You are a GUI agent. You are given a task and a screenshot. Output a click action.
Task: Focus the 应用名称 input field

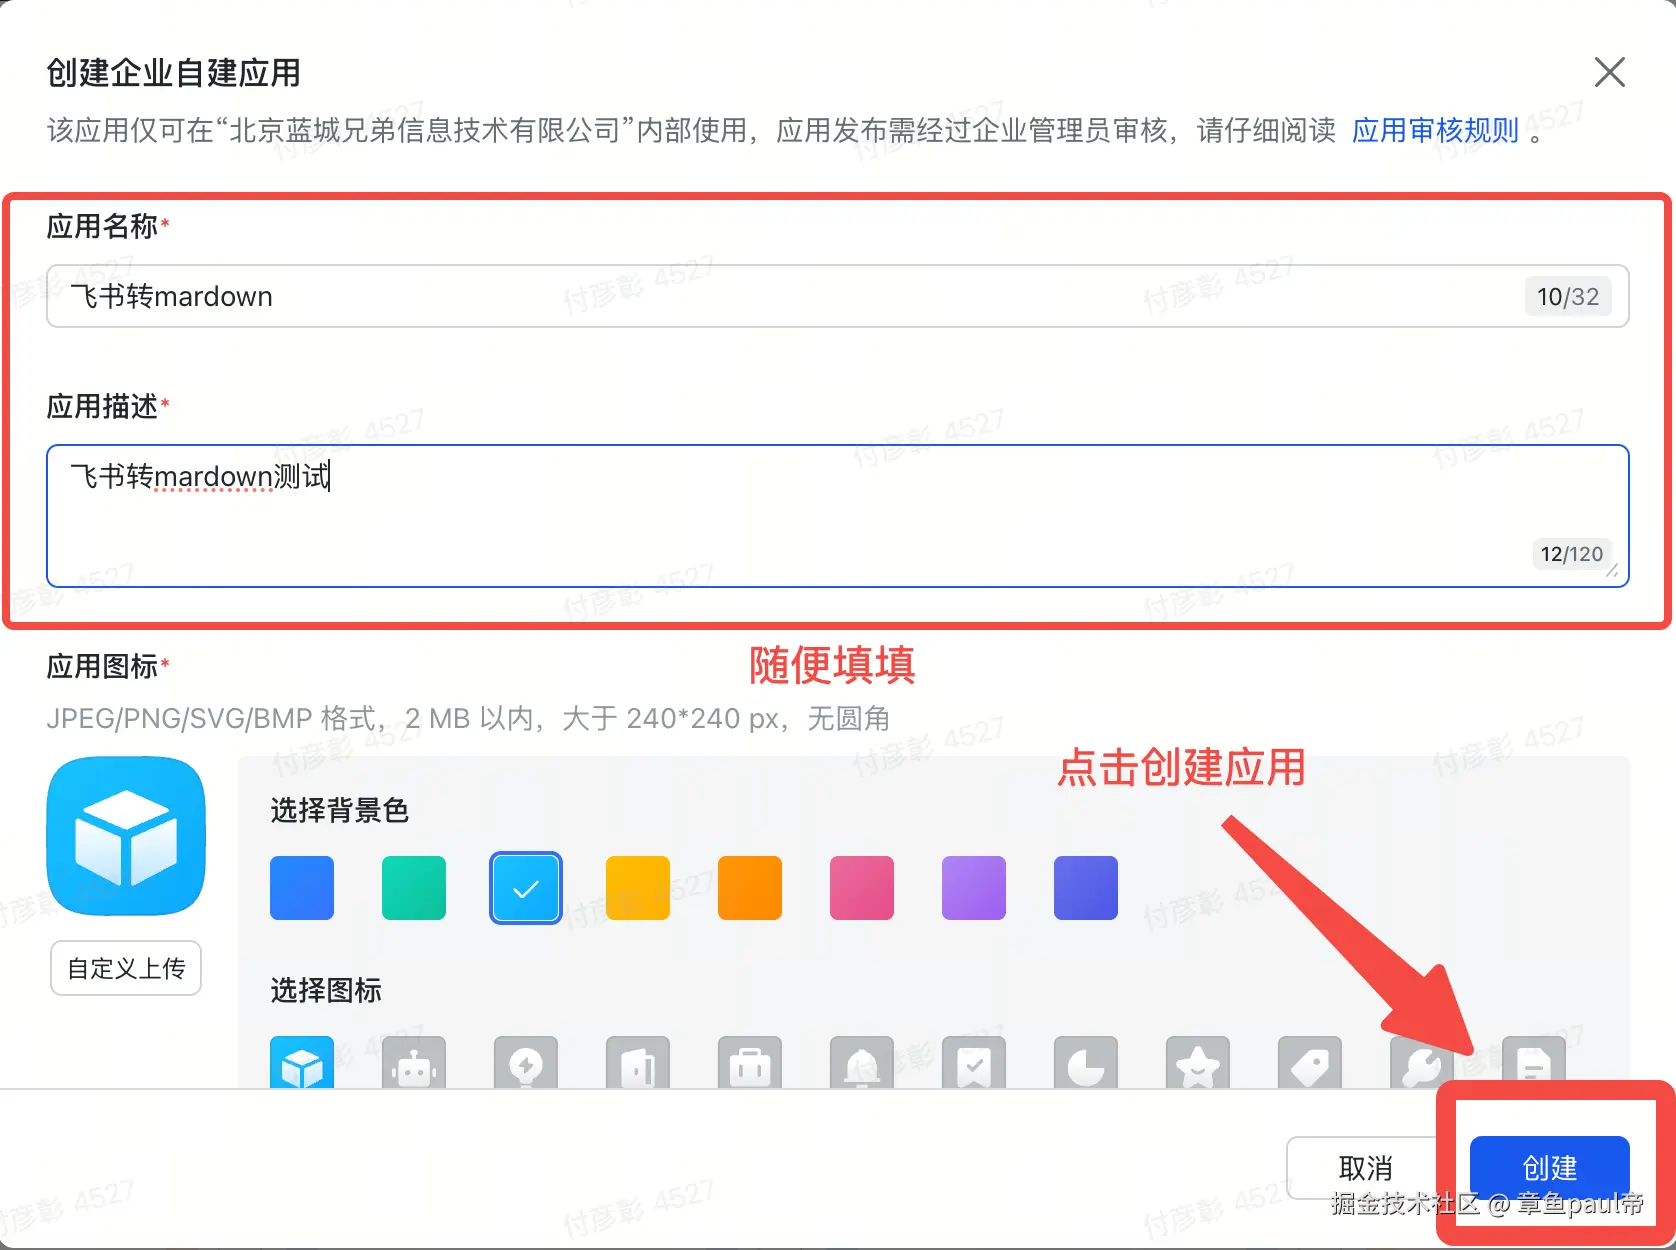838,296
